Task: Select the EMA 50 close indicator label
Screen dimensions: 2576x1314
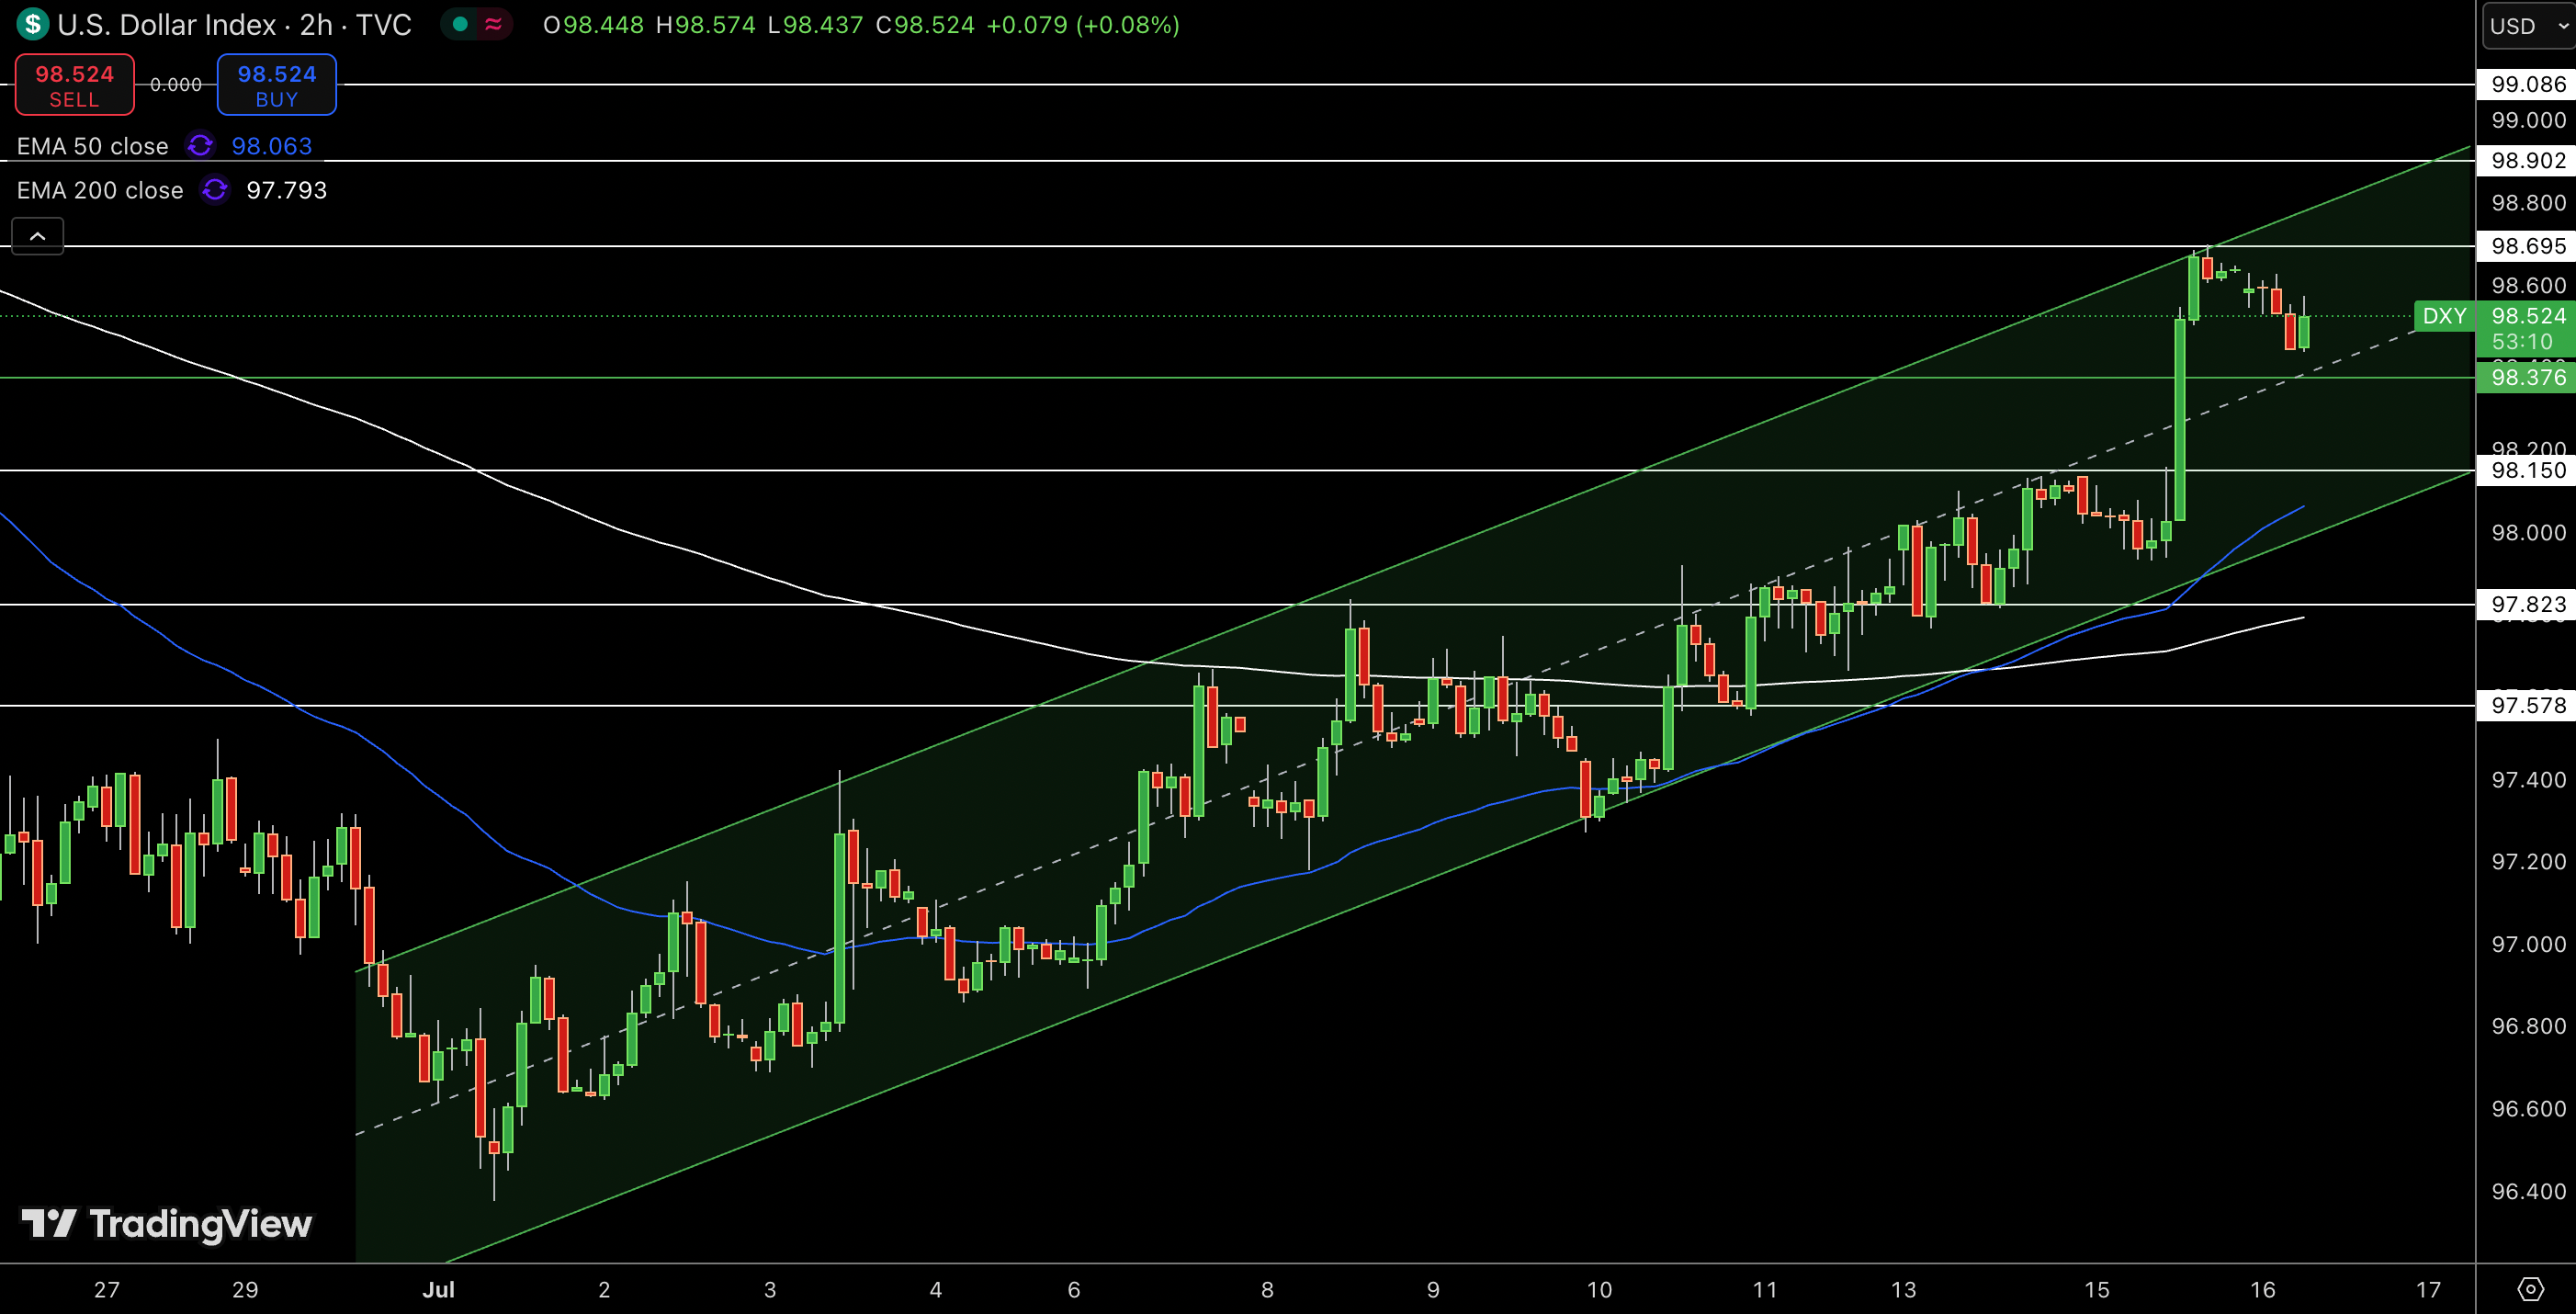Action: (x=92, y=146)
